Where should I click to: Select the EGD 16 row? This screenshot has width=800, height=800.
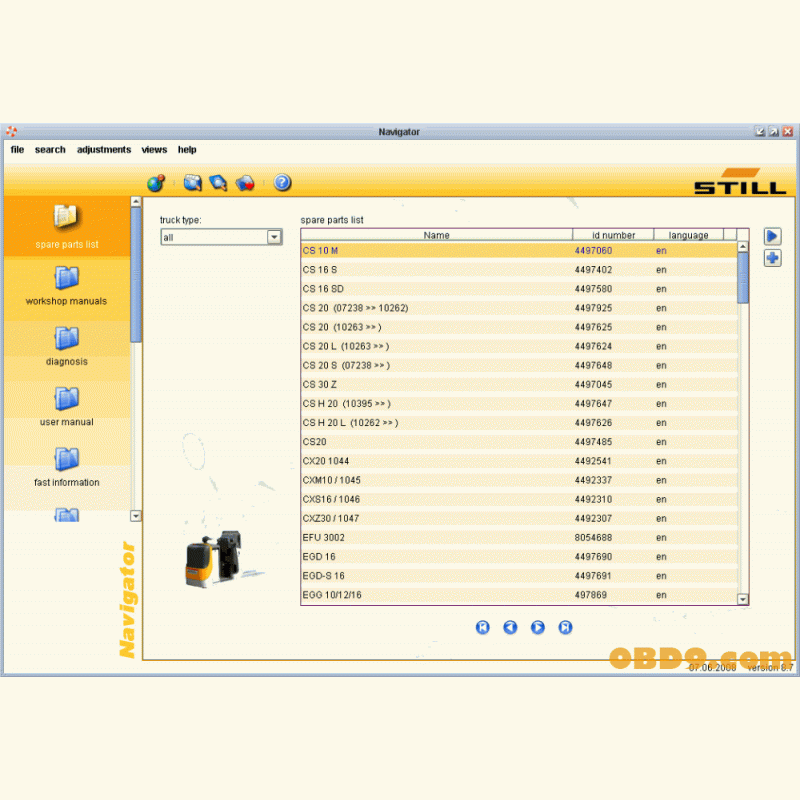tap(519, 557)
